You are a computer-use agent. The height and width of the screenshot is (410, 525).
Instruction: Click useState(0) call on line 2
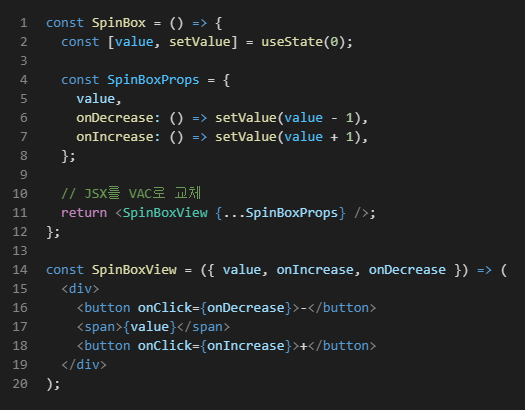point(303,42)
